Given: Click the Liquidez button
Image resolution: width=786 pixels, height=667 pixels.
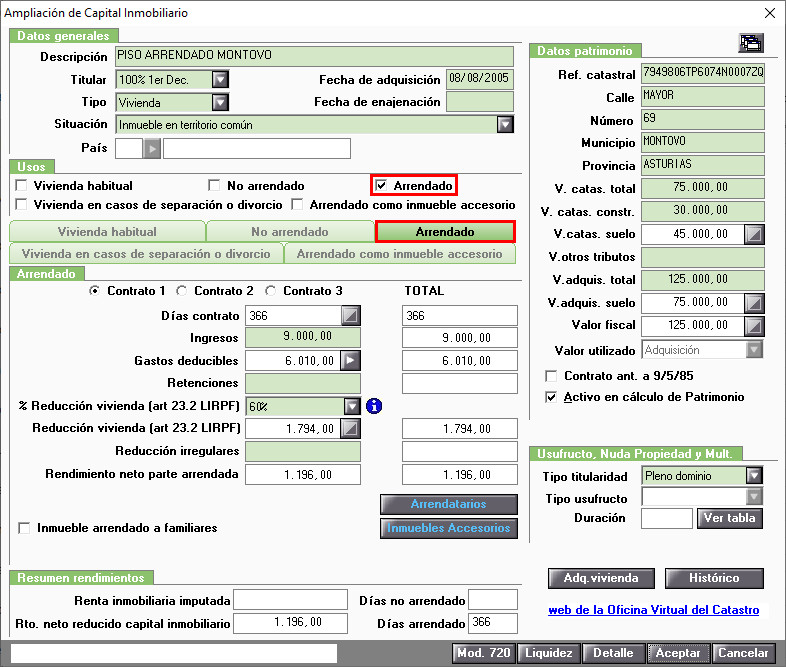Looking at the screenshot, I should tap(549, 653).
